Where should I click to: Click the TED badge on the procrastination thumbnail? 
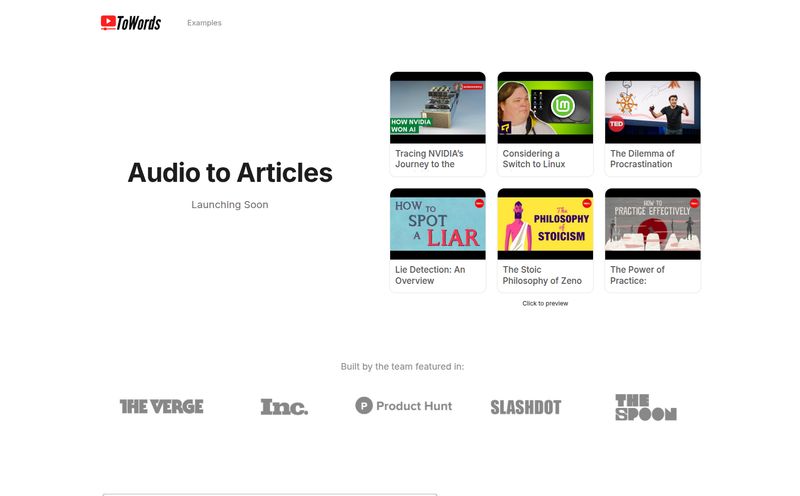point(616,123)
